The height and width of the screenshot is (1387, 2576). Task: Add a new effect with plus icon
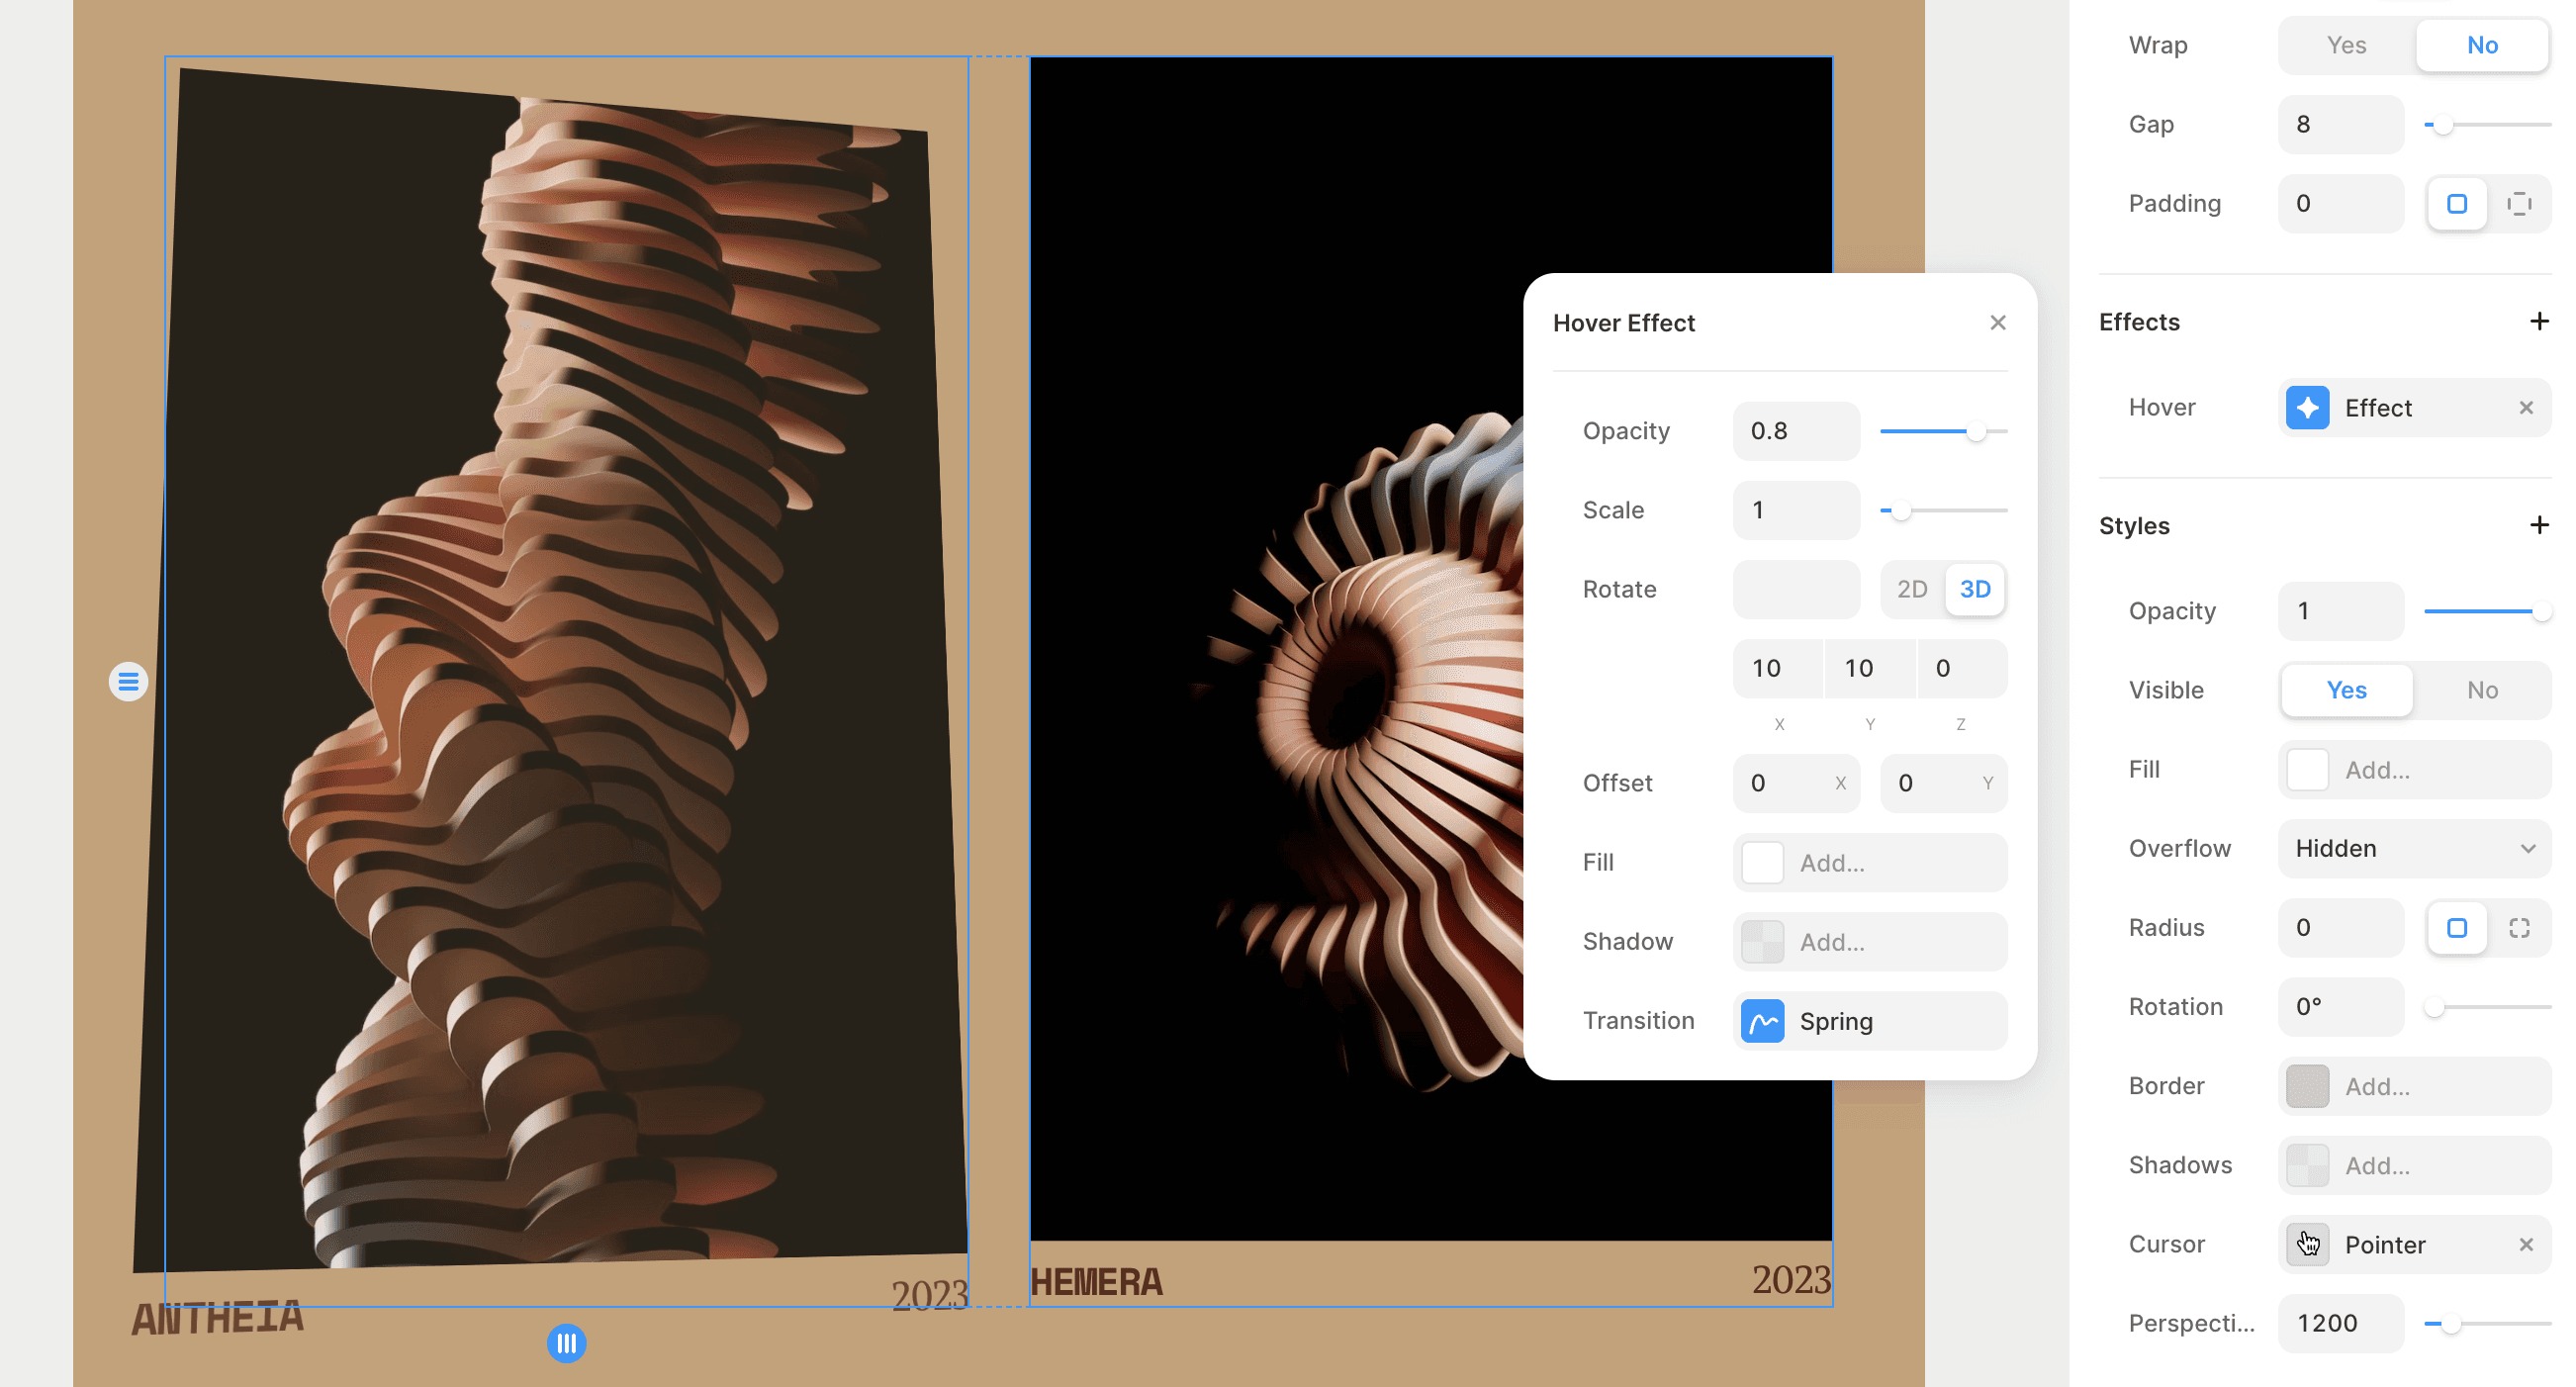click(x=2538, y=322)
